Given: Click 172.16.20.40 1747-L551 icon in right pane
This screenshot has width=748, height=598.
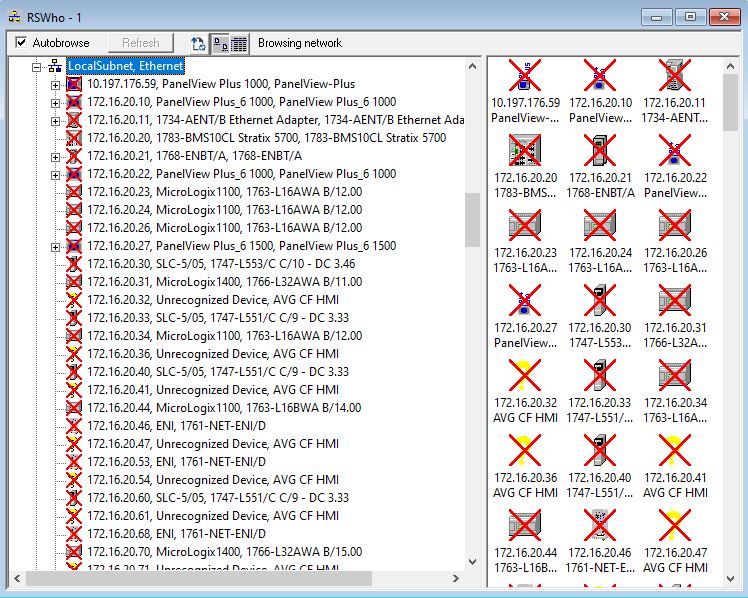Looking at the screenshot, I should [600, 450].
